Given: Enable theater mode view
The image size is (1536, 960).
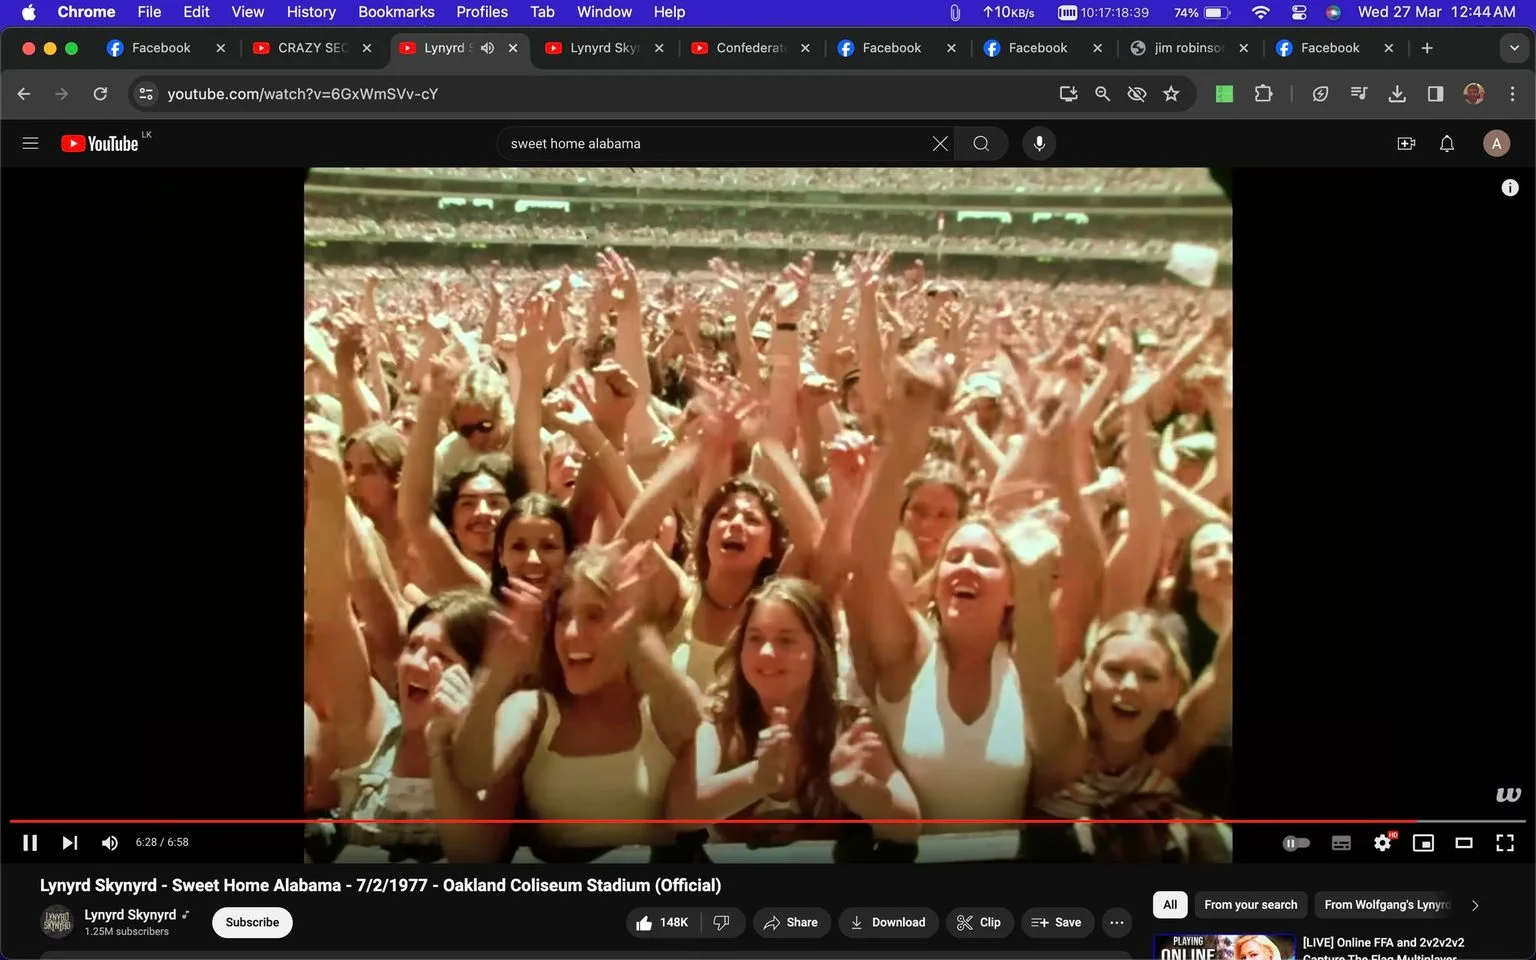Looking at the screenshot, I should point(1463,843).
